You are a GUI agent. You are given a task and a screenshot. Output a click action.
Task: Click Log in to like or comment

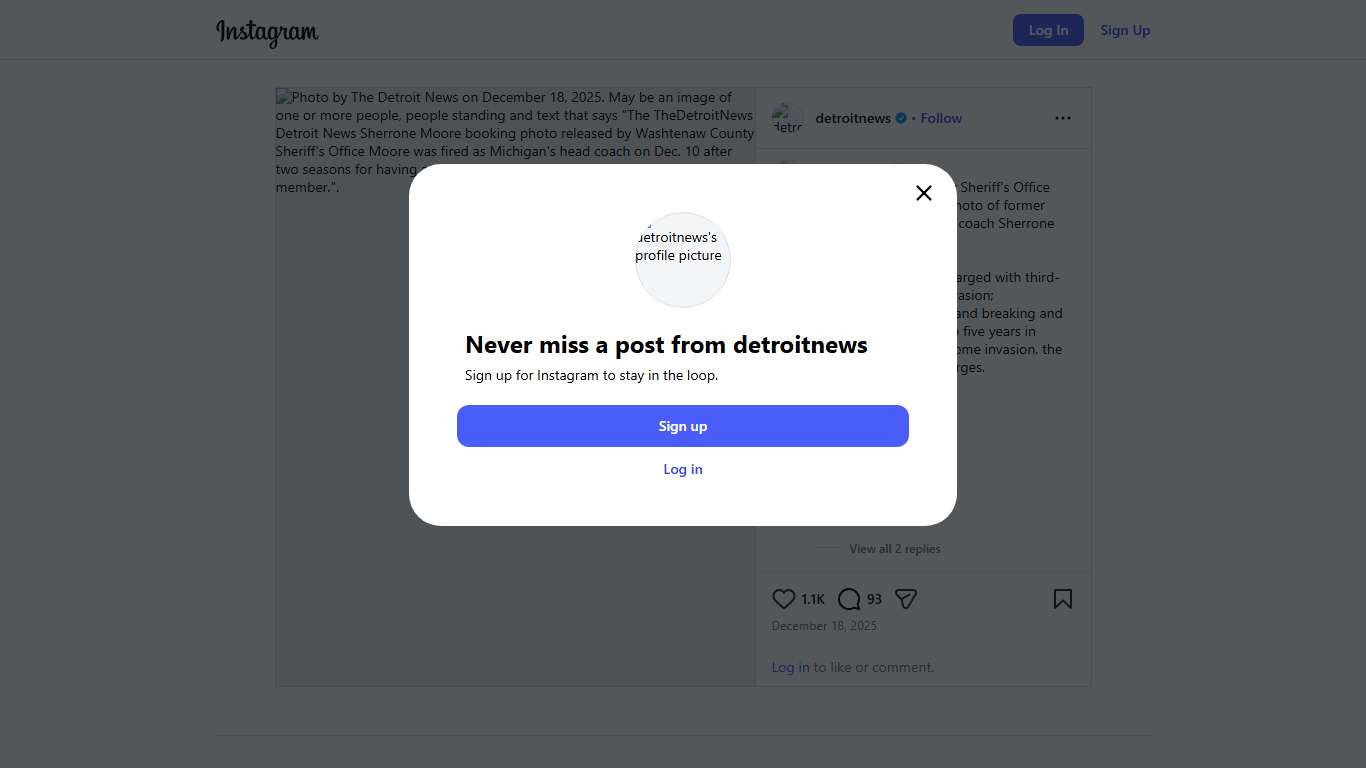(790, 667)
